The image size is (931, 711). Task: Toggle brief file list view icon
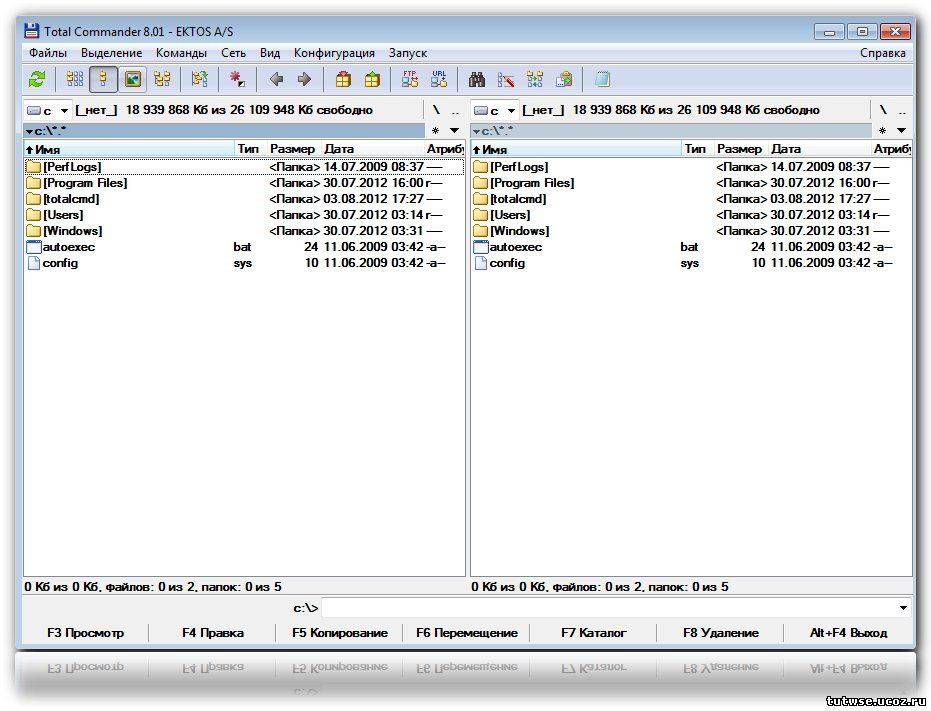tap(75, 79)
